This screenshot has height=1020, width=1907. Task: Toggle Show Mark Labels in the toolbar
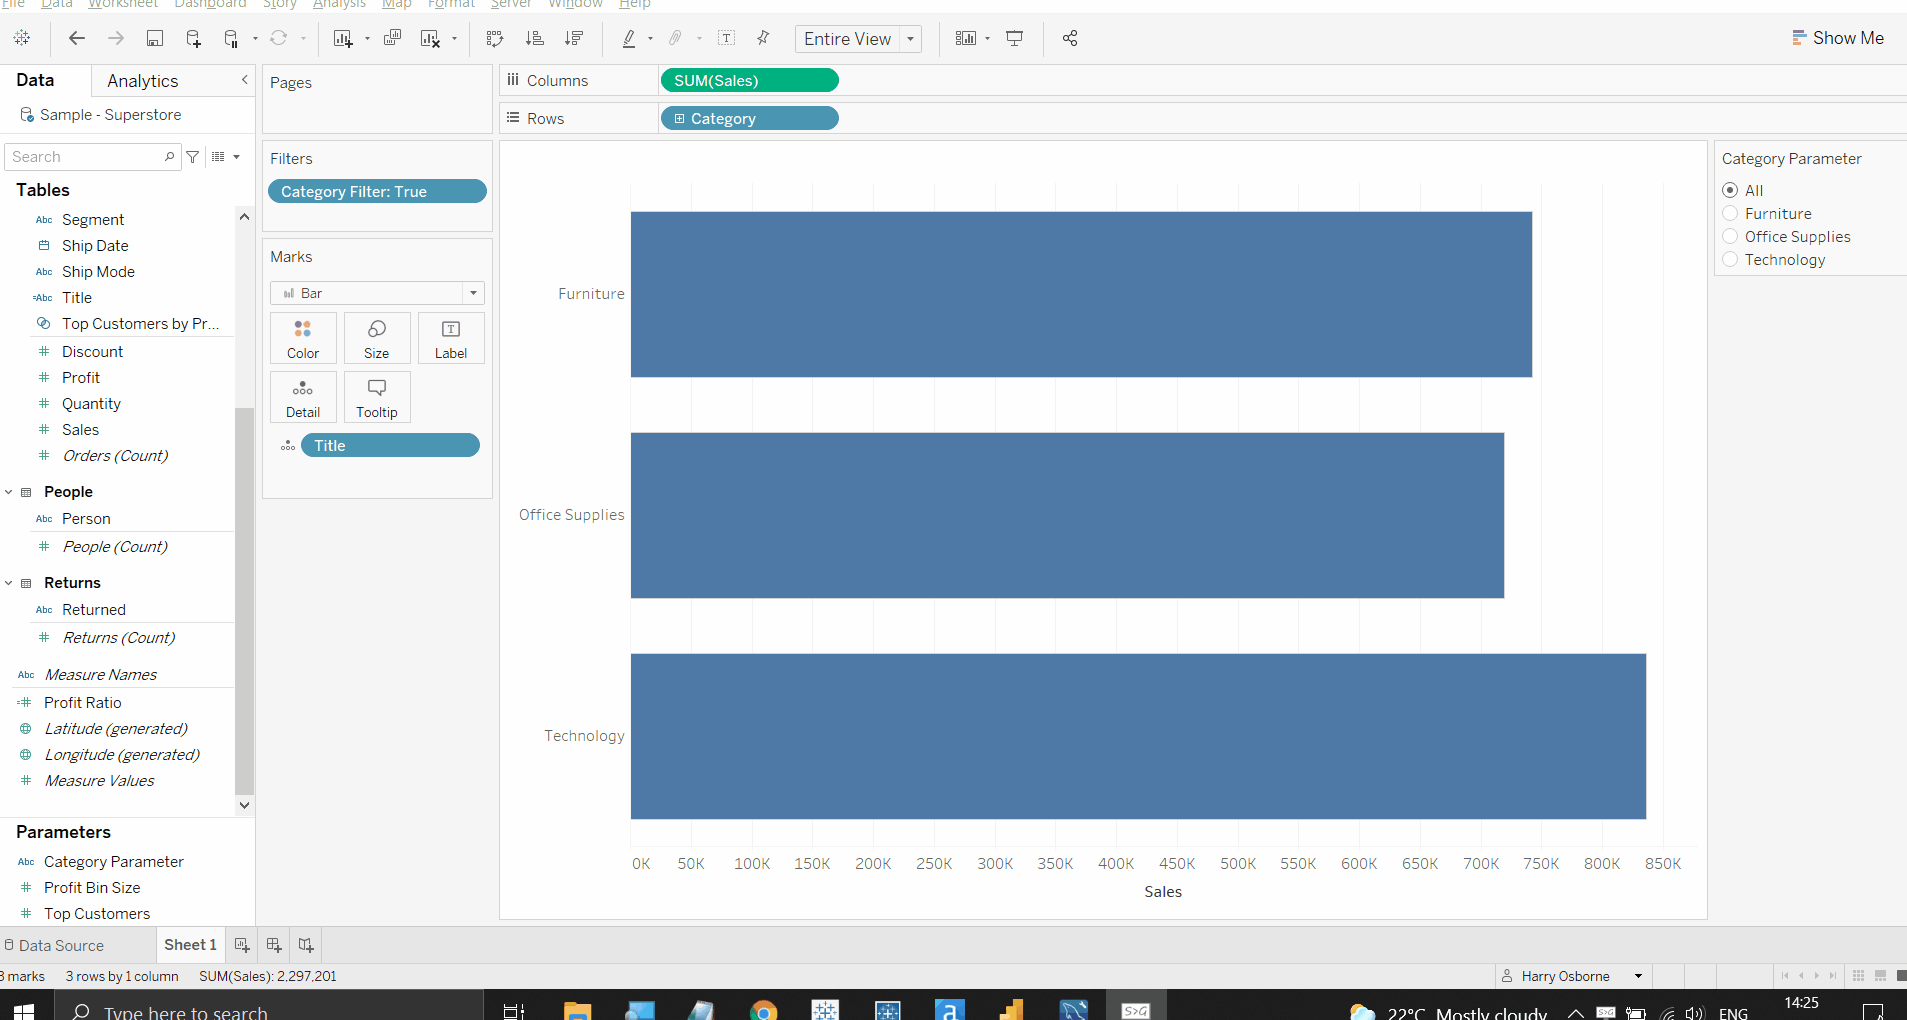[727, 38]
